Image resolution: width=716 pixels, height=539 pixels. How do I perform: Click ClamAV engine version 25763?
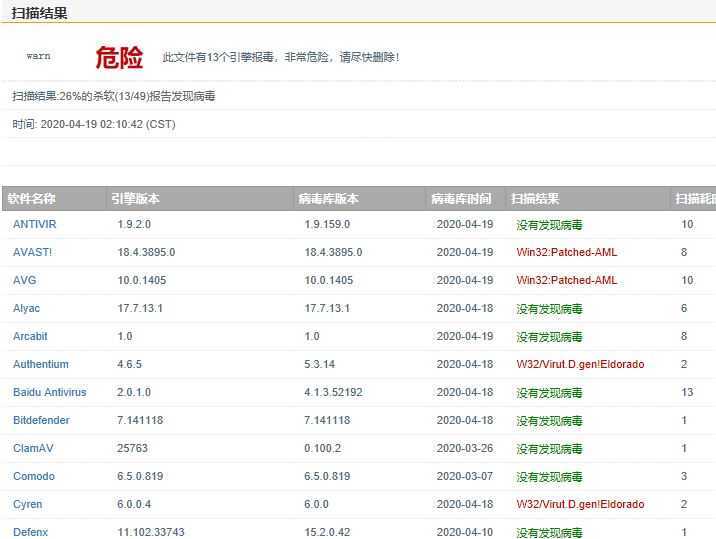click(132, 448)
